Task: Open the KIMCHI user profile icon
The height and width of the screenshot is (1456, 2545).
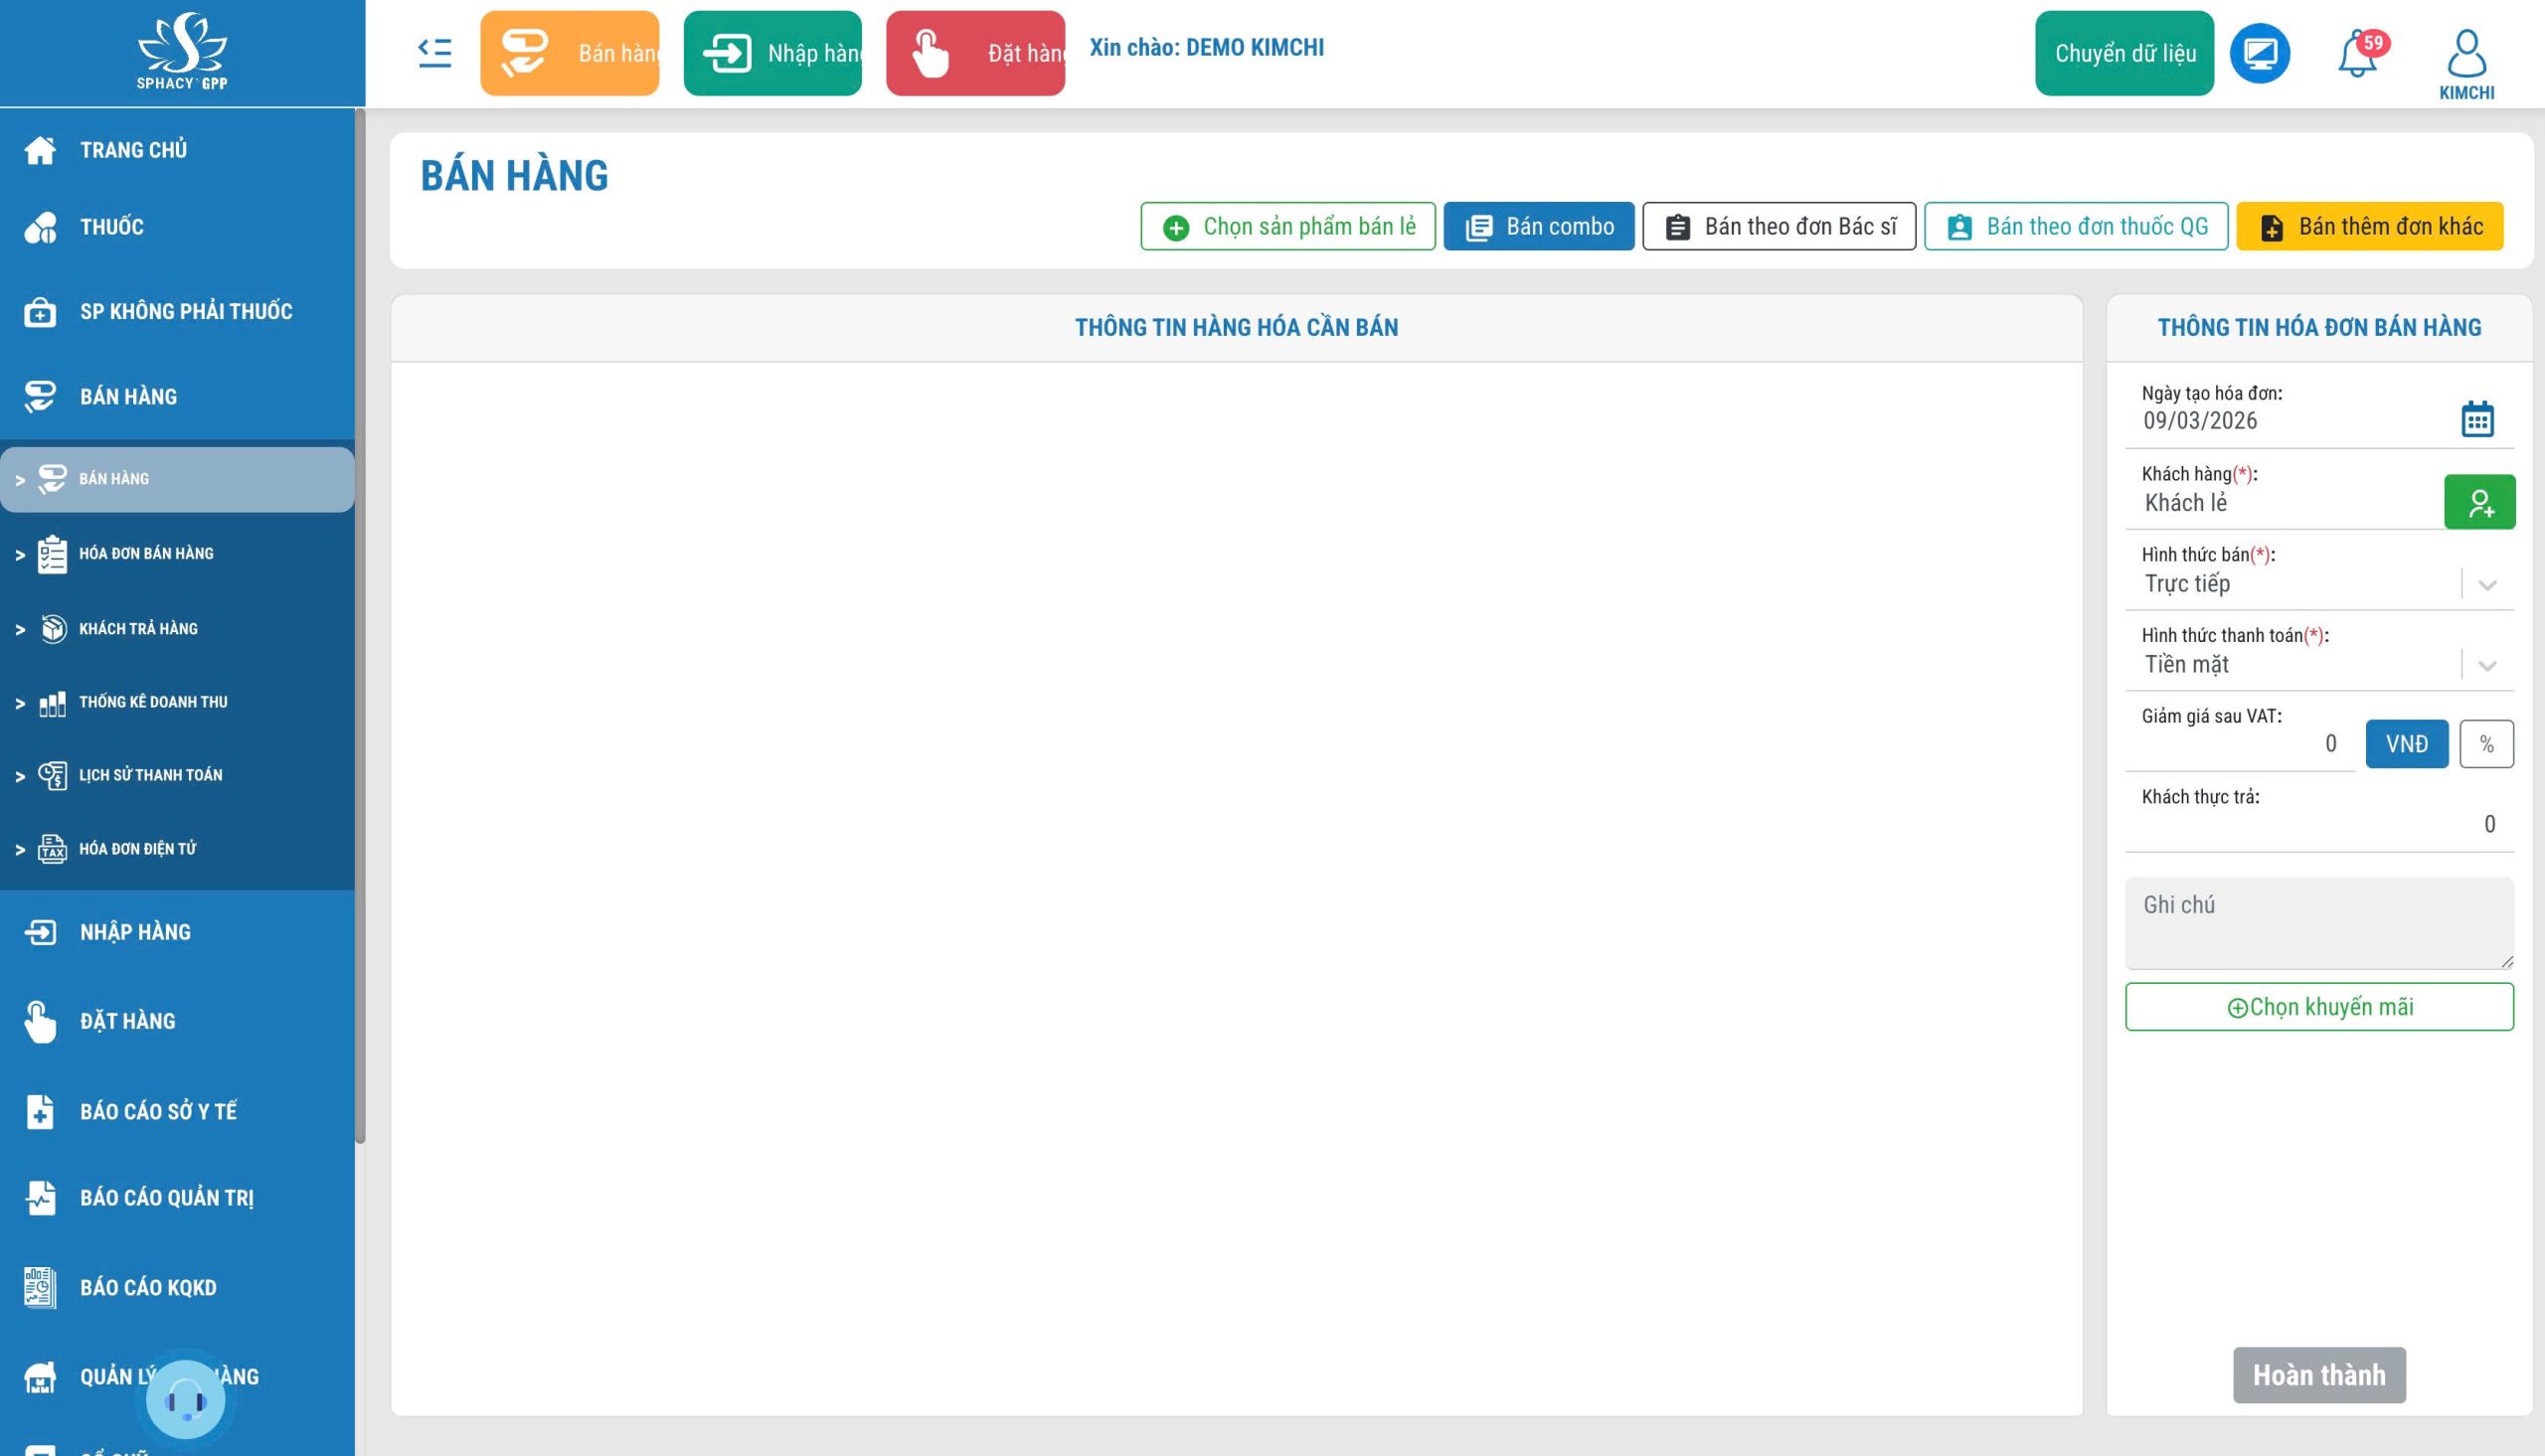Action: pos(2466,54)
